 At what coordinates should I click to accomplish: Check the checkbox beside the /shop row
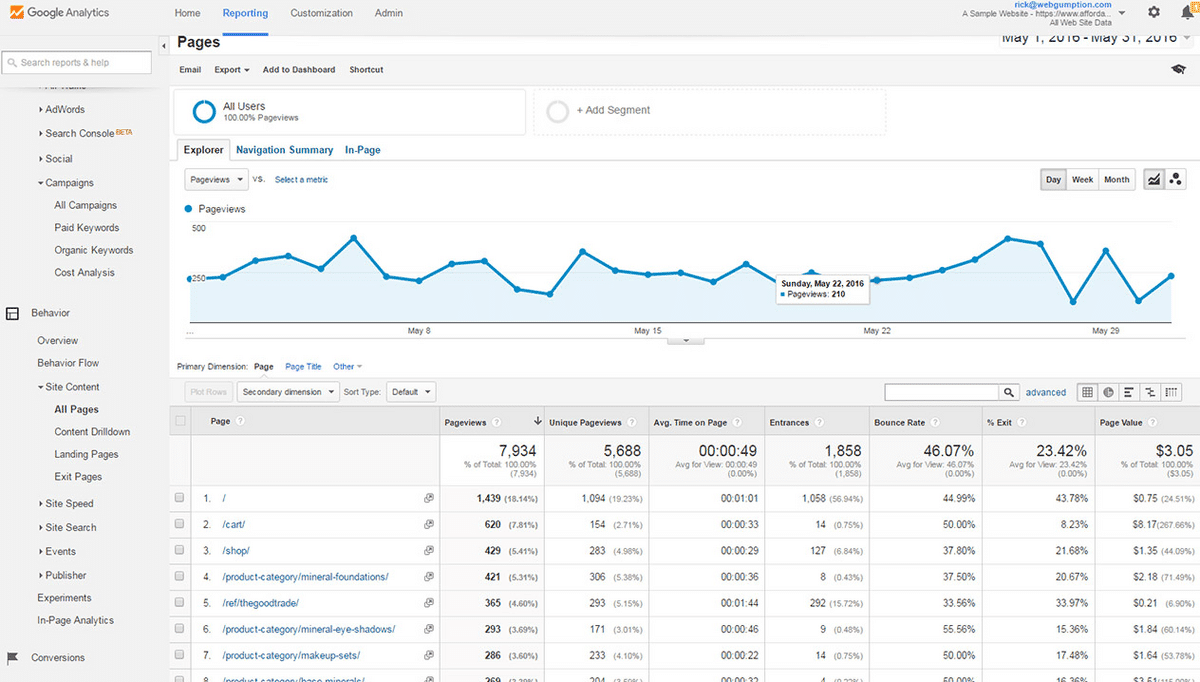point(179,550)
